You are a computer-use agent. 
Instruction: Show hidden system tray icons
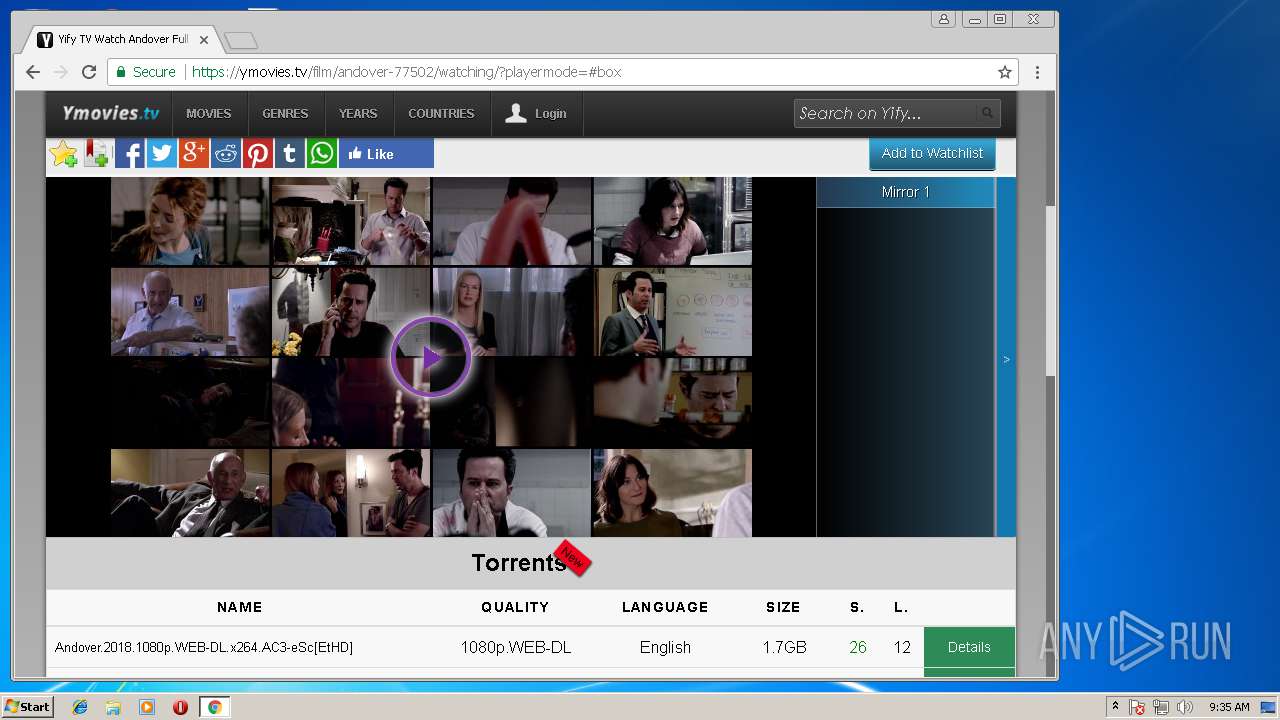tap(1115, 707)
